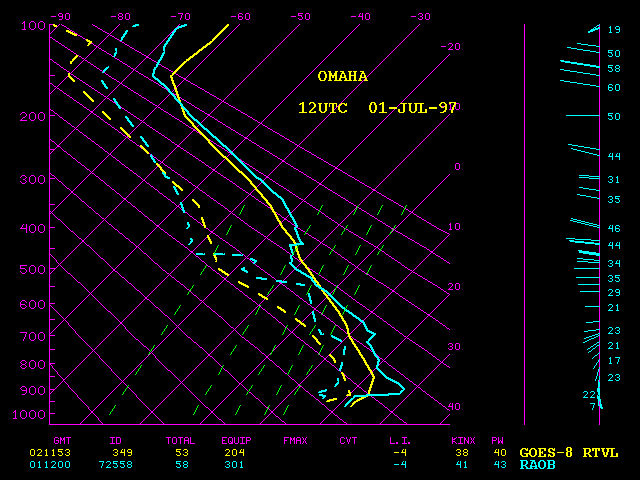This screenshot has height=480, width=640.
Task: Click the wind speed value 60
Action: tap(614, 87)
